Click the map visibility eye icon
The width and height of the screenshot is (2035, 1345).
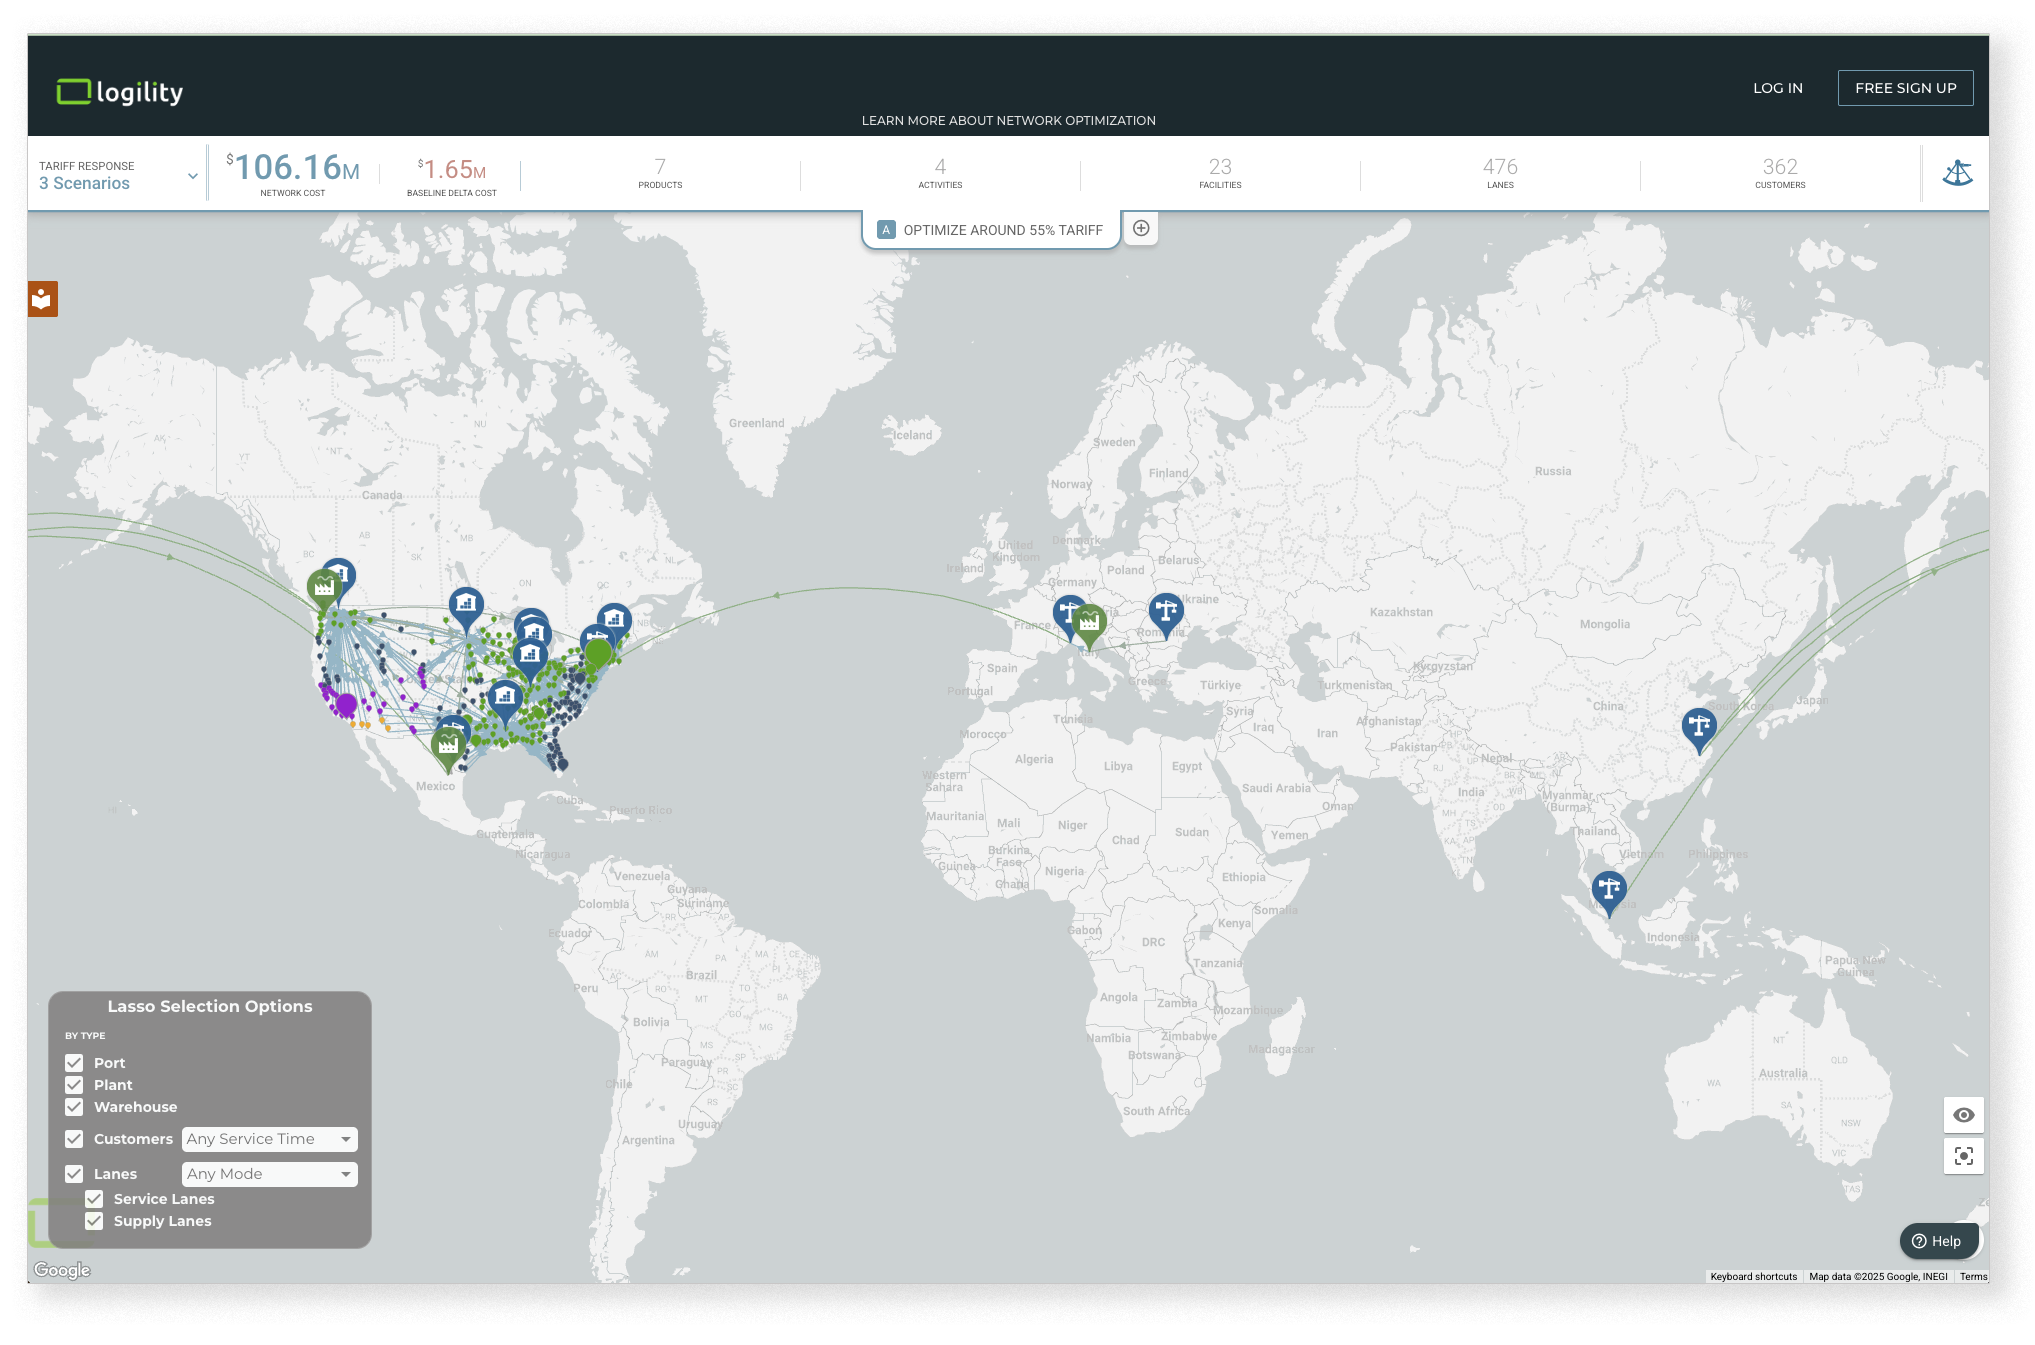[x=1963, y=1115]
